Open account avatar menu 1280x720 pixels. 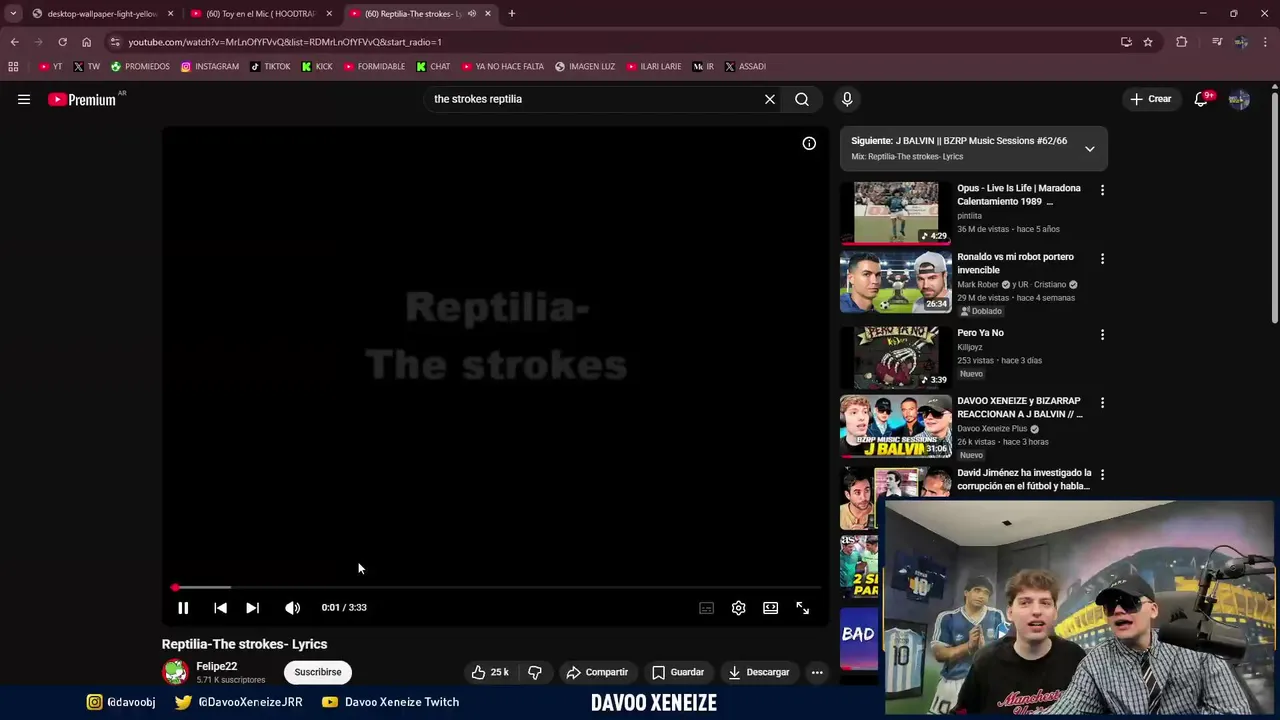pyautogui.click(x=1239, y=99)
